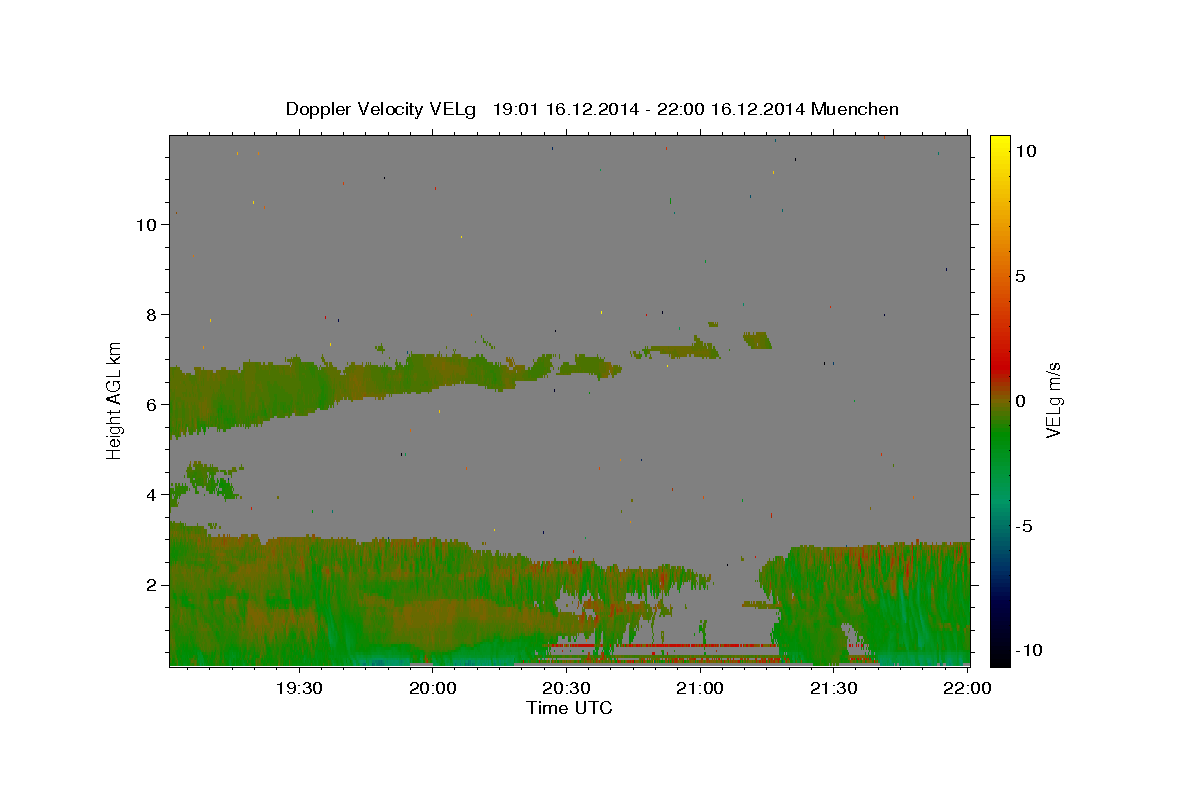Click the start time "19:01 16.12.2014" in the title
Screen dimensions: 1200x800
(x=563, y=109)
